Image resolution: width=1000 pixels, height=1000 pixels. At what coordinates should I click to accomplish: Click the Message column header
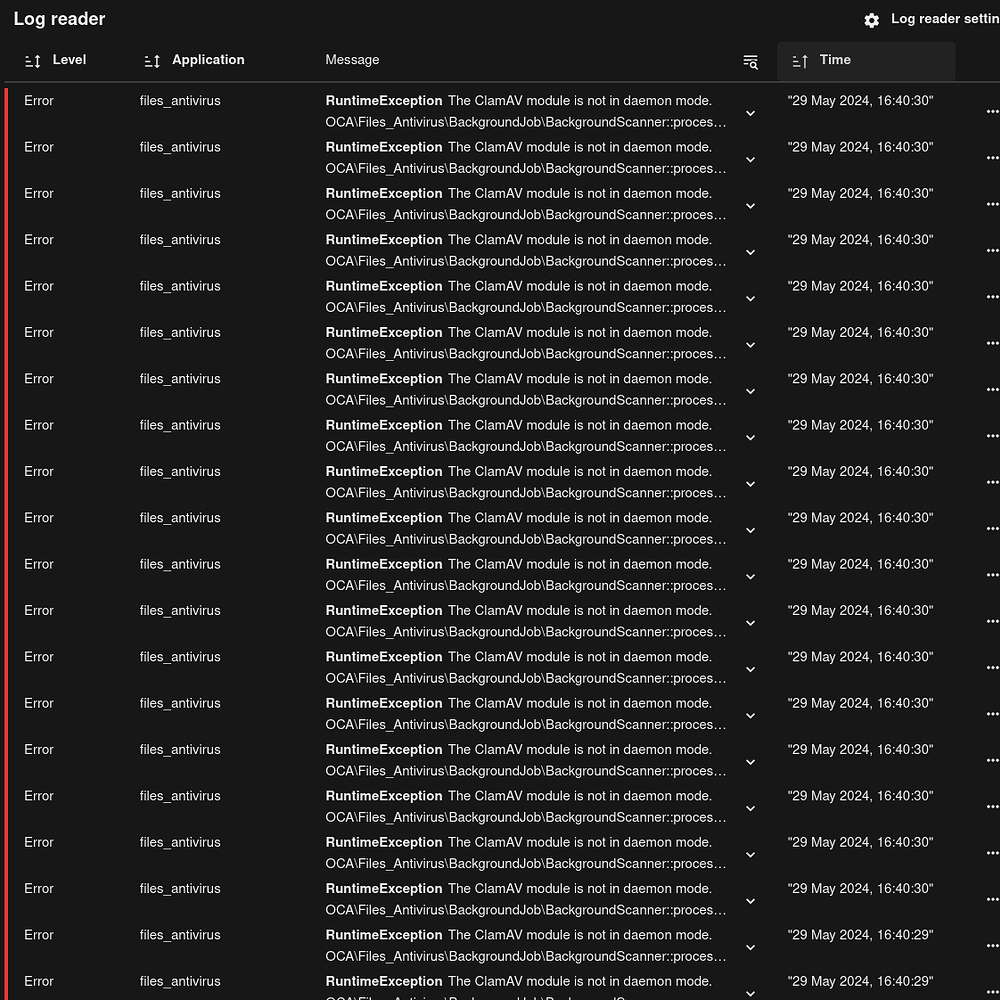pyautogui.click(x=352, y=60)
